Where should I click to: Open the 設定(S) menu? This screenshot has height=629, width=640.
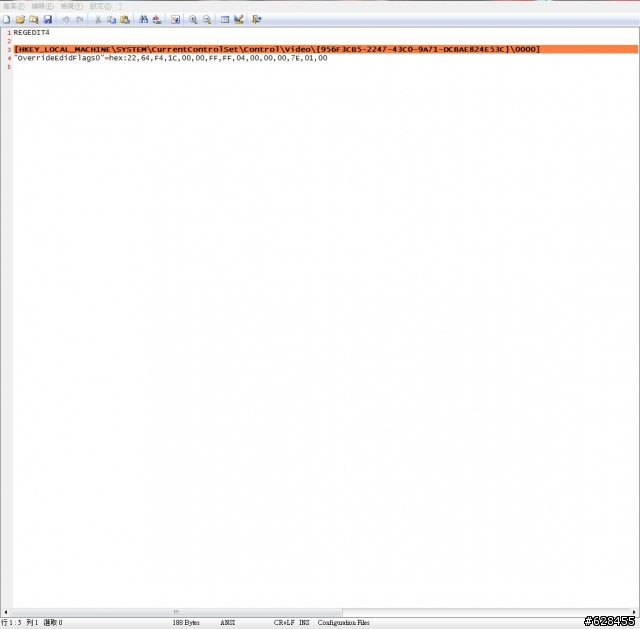(x=100, y=6)
